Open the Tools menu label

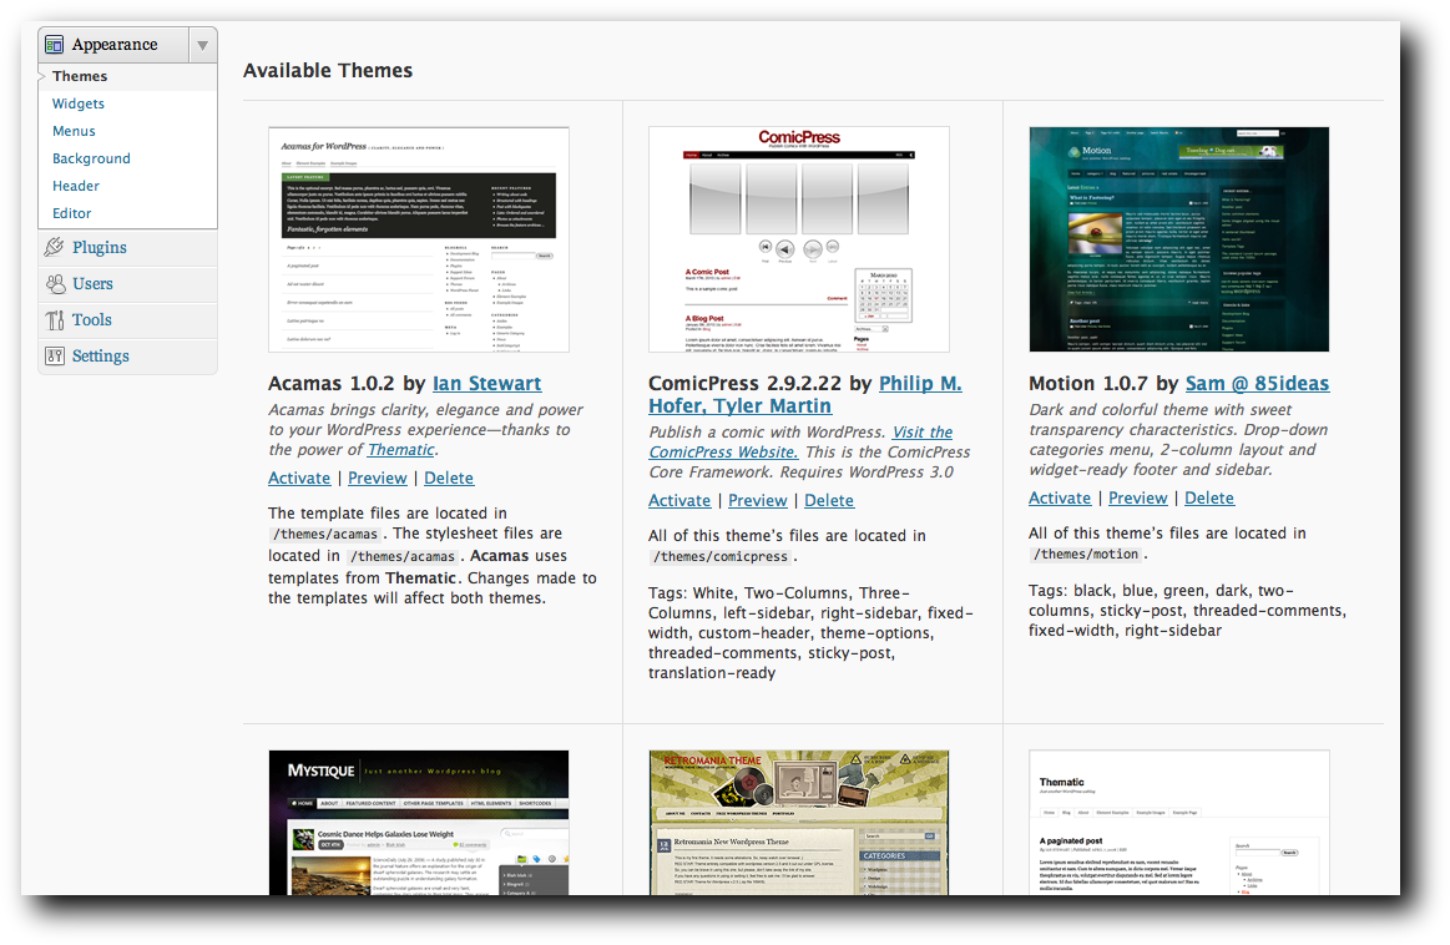(x=91, y=320)
